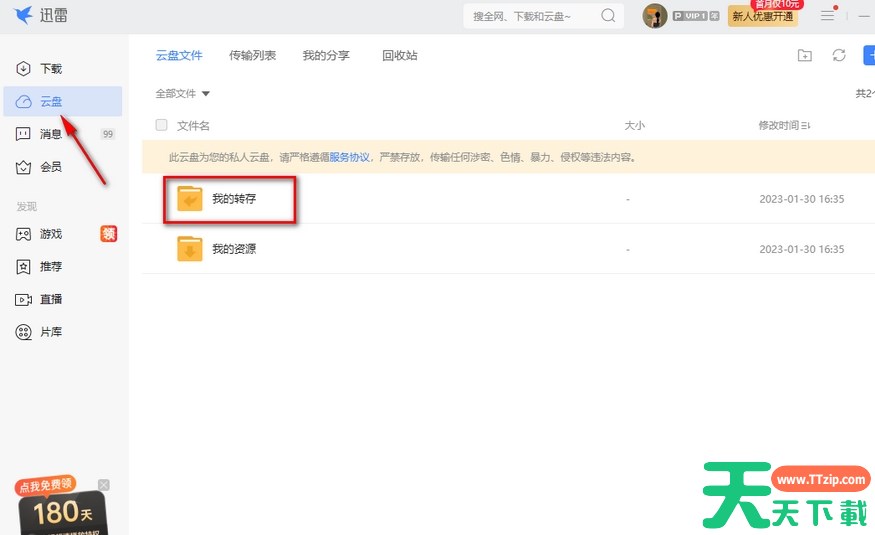The width and height of the screenshot is (875, 535).
Task: Open 消息 messages in sidebar
Action: pos(50,134)
